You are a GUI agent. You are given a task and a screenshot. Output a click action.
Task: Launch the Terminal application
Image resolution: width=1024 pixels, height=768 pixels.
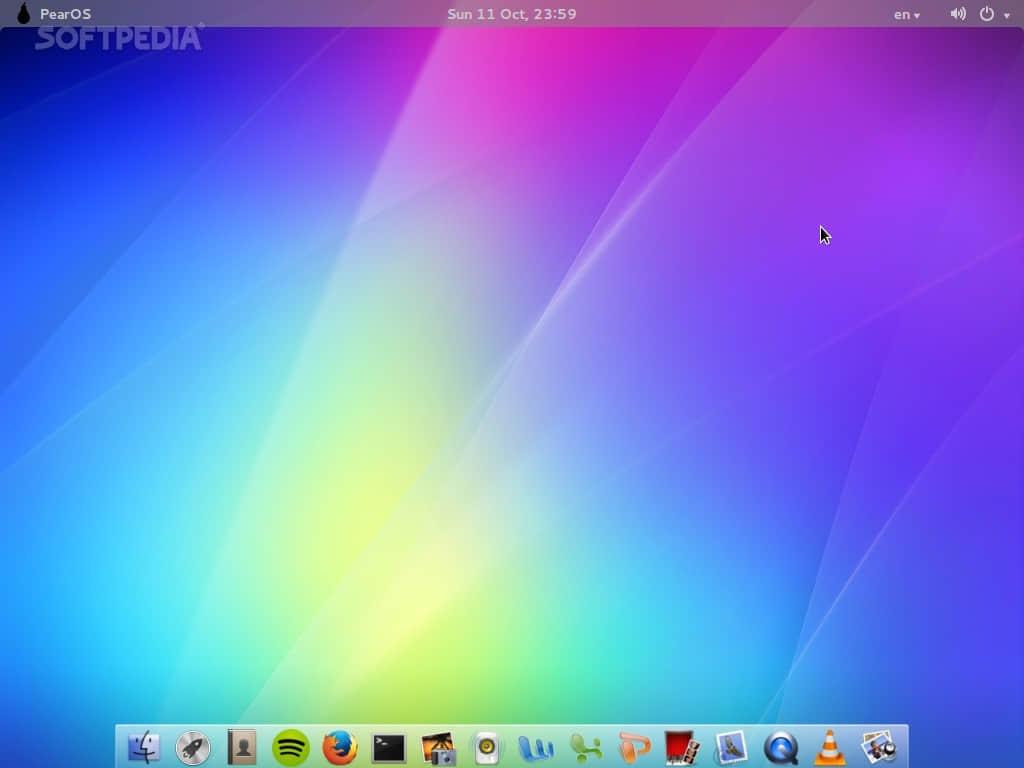click(389, 747)
